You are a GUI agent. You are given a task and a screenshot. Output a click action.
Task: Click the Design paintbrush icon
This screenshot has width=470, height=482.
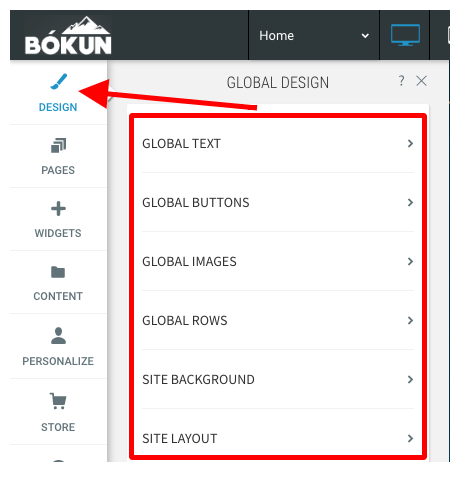click(x=59, y=82)
